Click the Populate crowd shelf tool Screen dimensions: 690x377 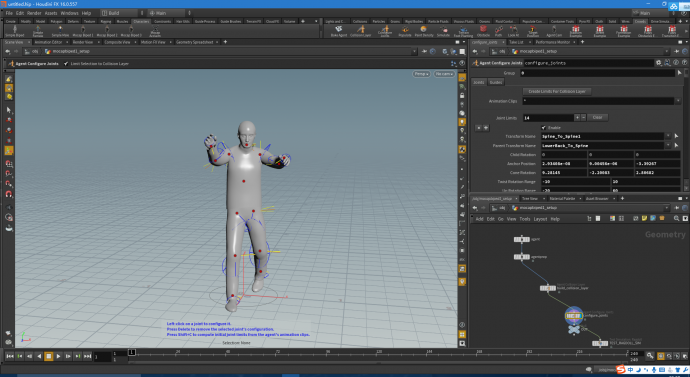point(404,31)
